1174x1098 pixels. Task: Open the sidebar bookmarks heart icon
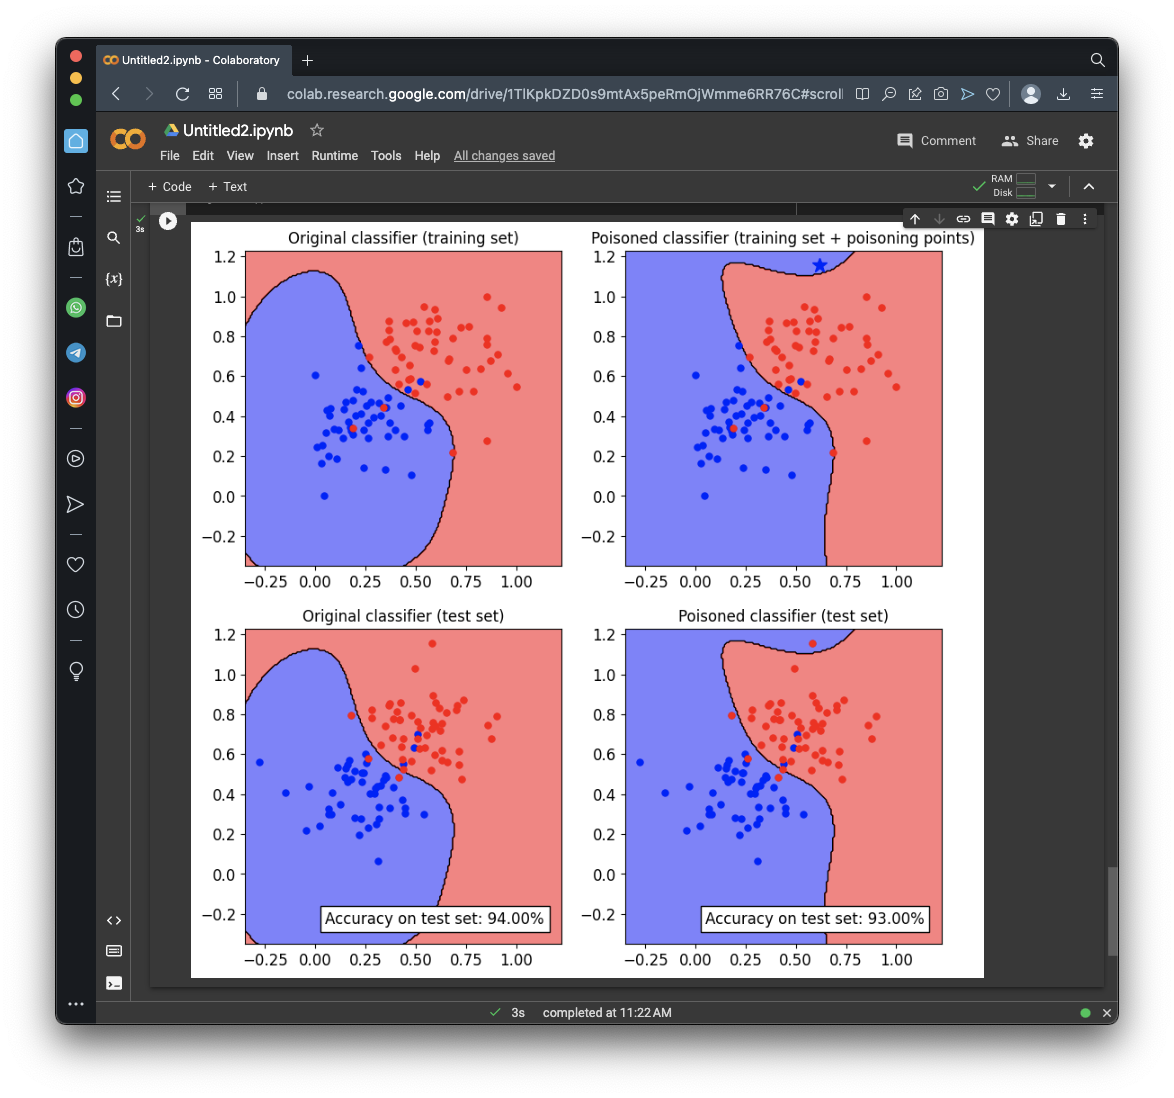(76, 565)
